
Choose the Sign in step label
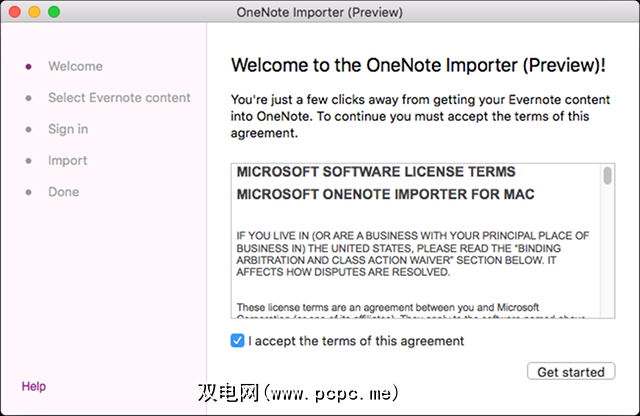68,129
